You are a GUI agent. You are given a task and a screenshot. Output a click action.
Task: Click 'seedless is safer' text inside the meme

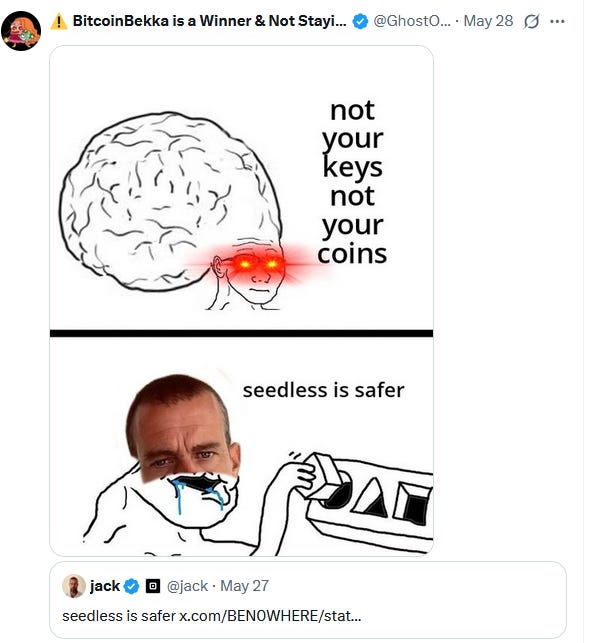tap(323, 390)
